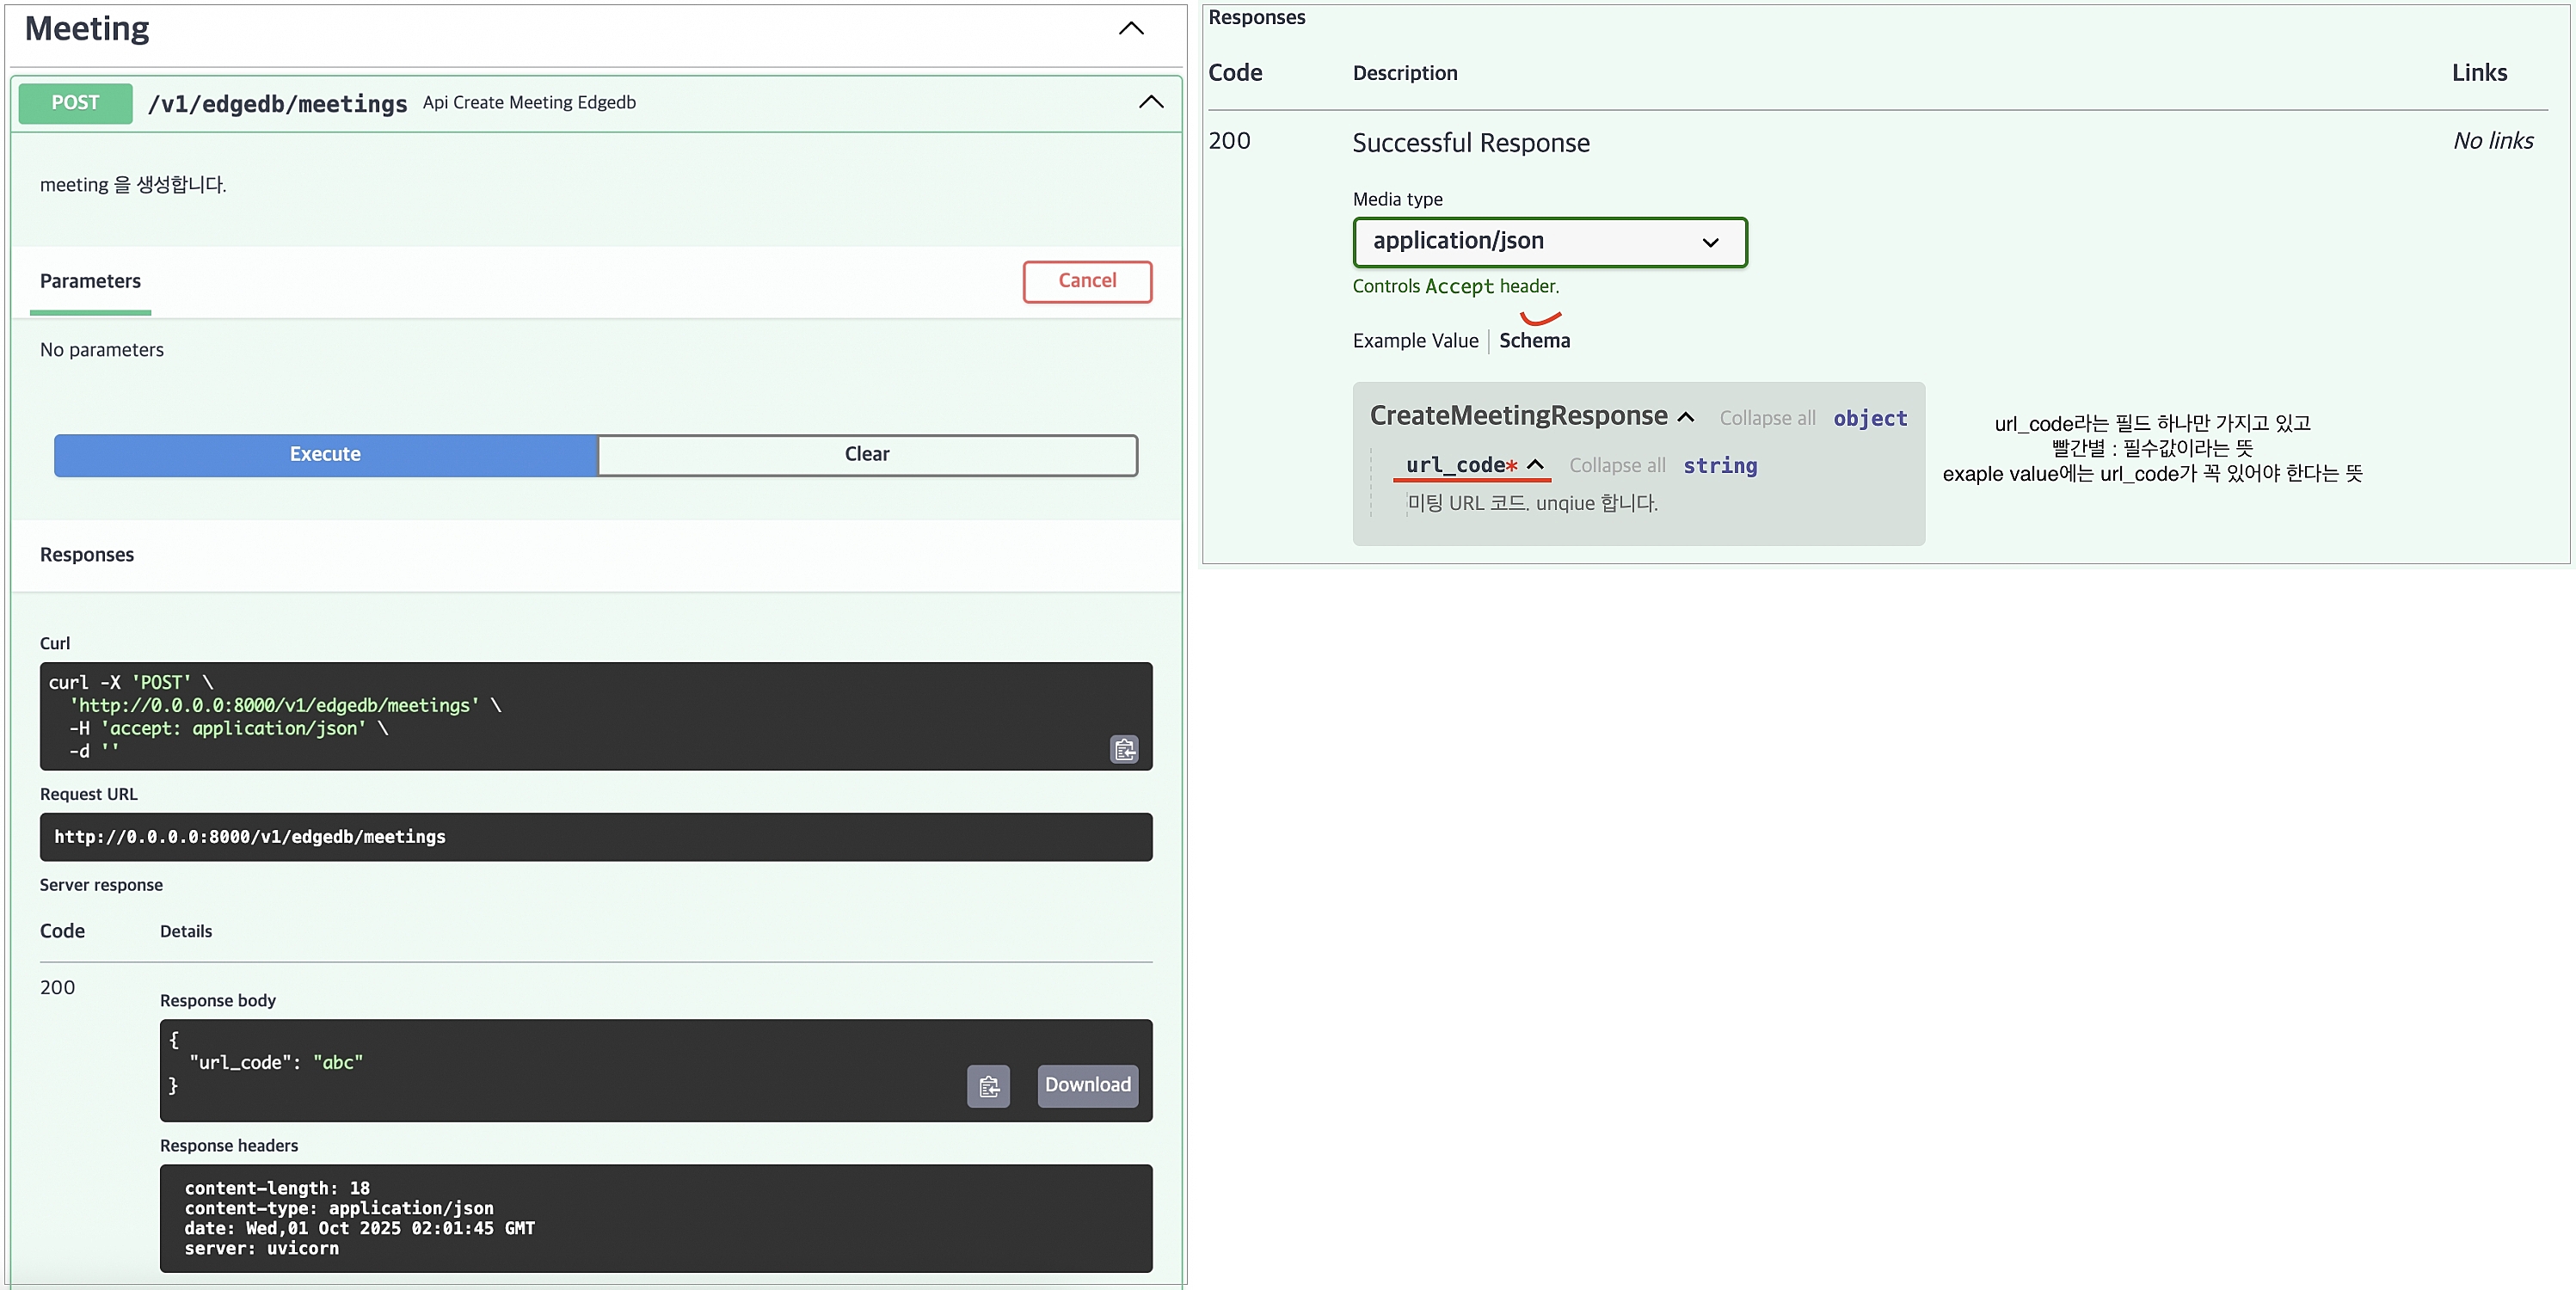Open the application/json media type dropdown

click(1549, 242)
